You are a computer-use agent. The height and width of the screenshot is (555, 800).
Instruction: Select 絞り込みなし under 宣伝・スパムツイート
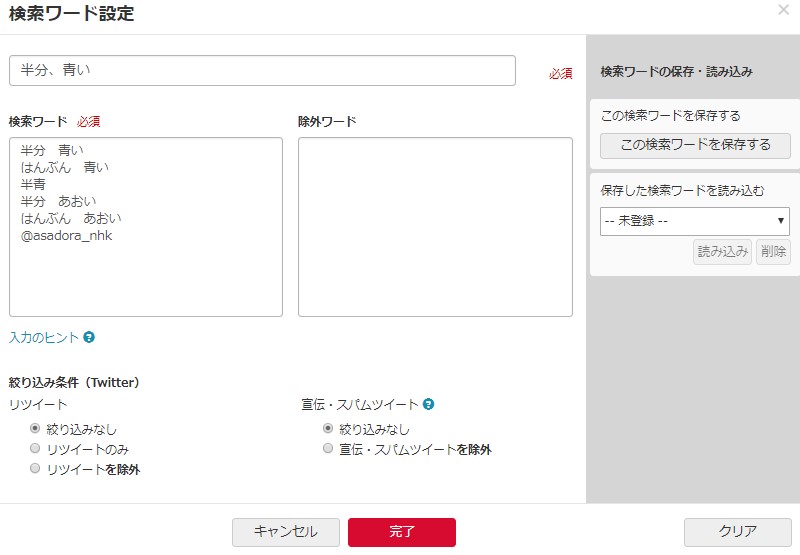click(x=328, y=429)
